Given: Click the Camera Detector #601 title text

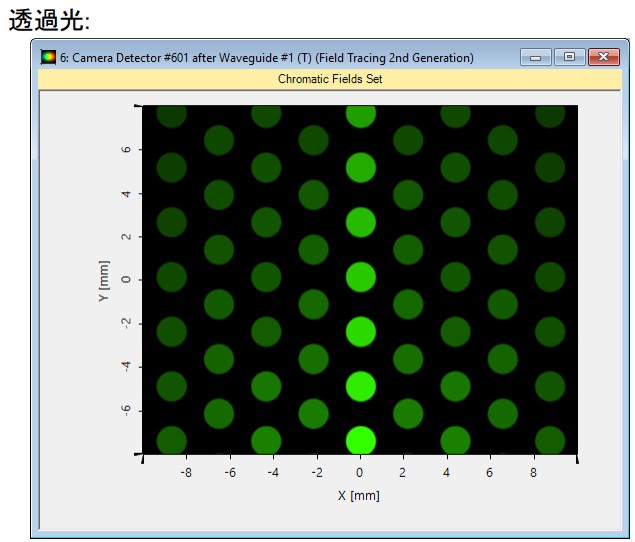Looking at the screenshot, I should coord(267,58).
